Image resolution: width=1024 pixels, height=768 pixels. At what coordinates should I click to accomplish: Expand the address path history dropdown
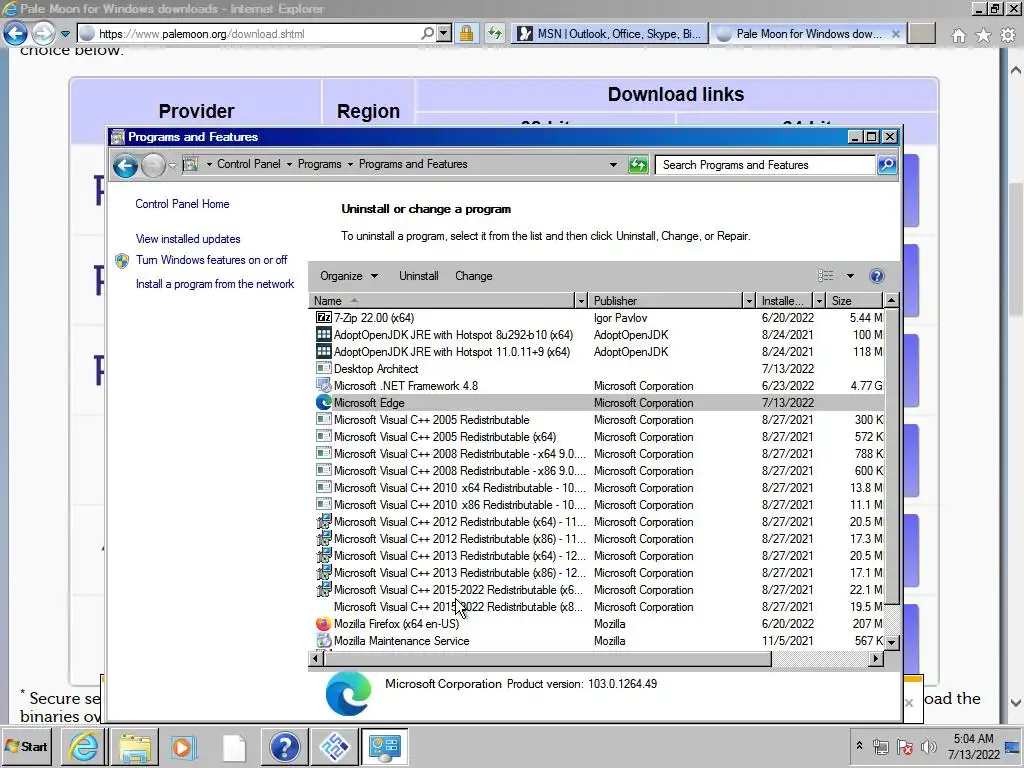613,165
